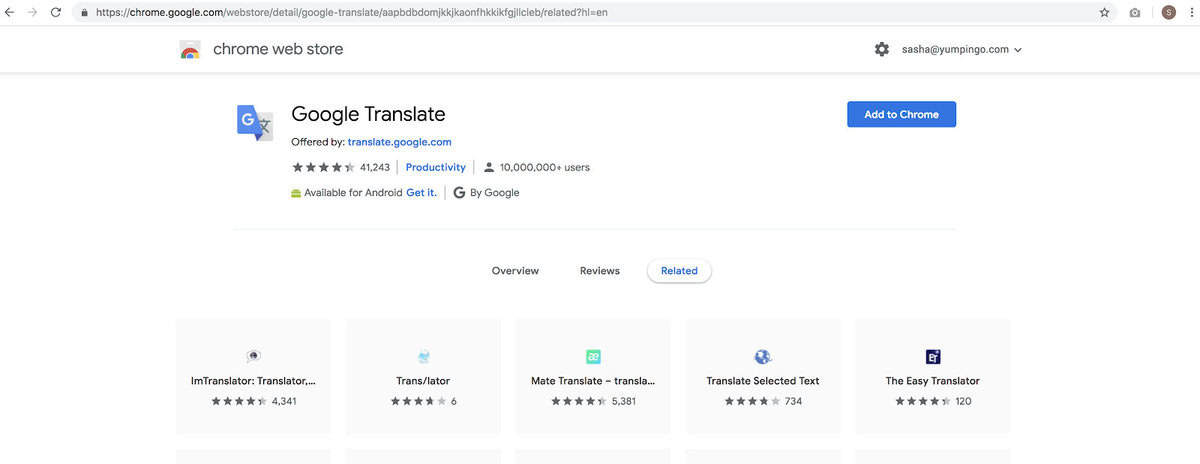Click the 'Get it.' Android link
Screen dimensions: 1200x464
pyautogui.click(x=421, y=193)
